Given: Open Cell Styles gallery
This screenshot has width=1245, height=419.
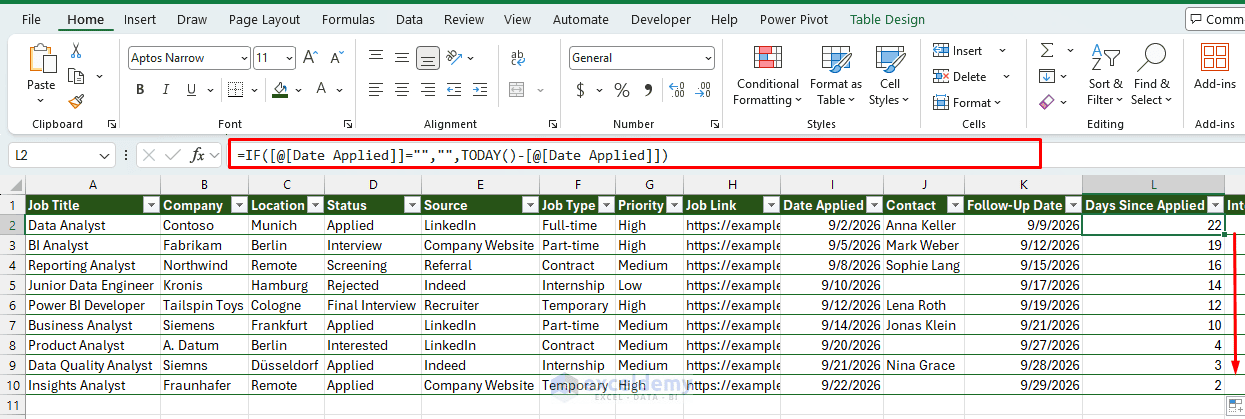Looking at the screenshot, I should coord(889,76).
